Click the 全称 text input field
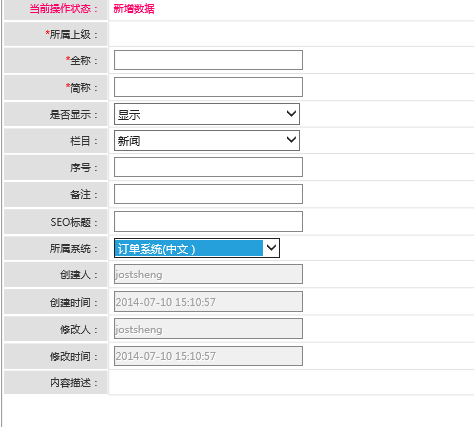 click(x=208, y=60)
